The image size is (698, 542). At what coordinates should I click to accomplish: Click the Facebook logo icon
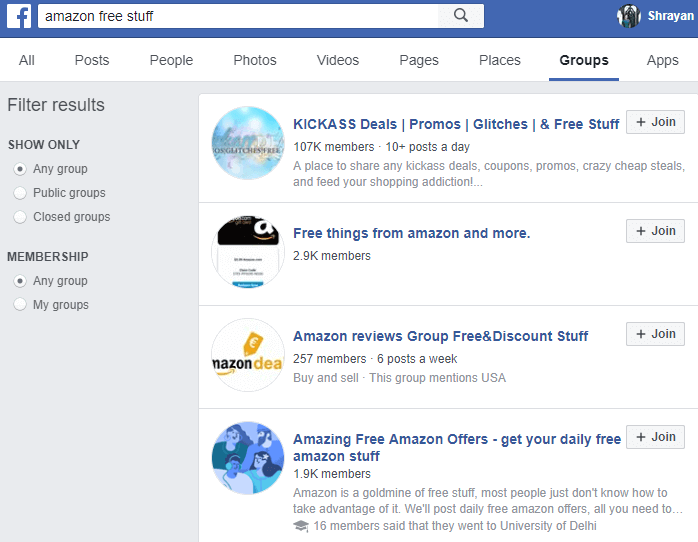pyautogui.click(x=19, y=16)
